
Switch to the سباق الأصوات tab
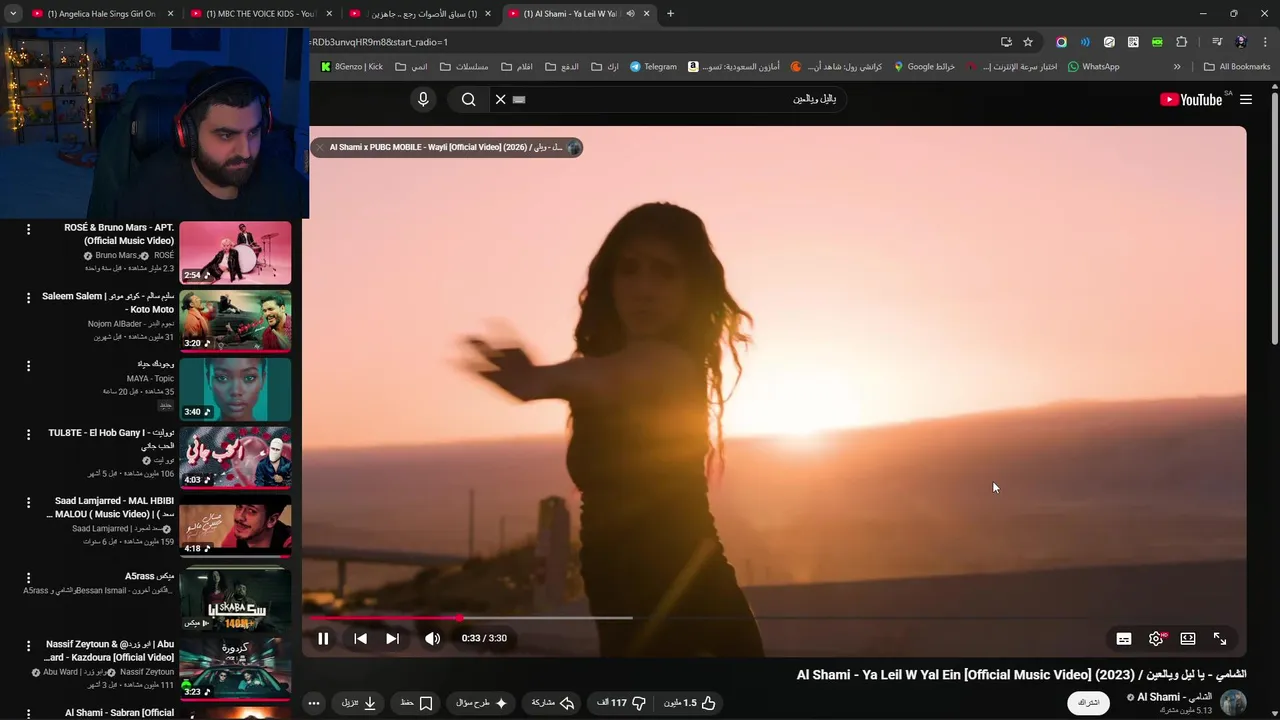[x=420, y=14]
